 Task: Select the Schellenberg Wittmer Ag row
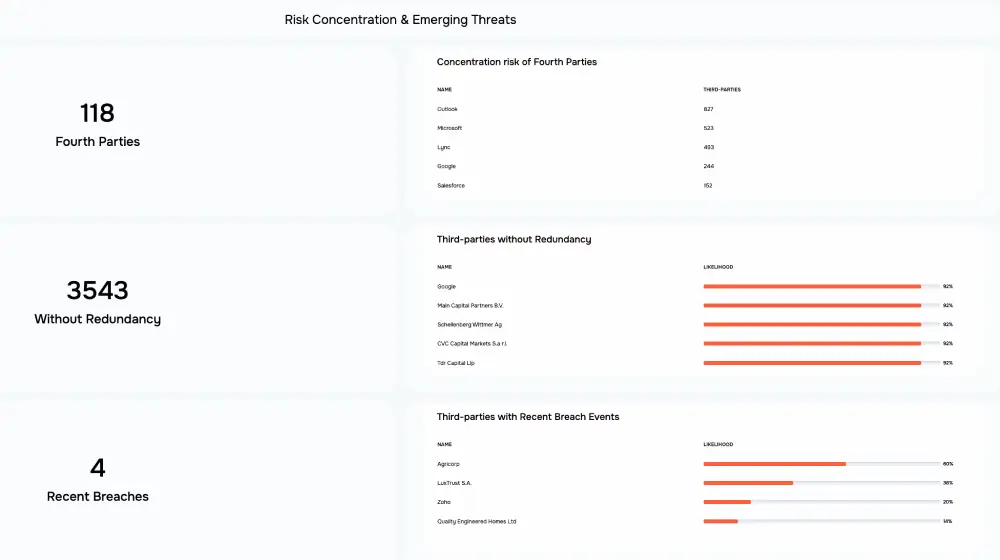[469, 324]
